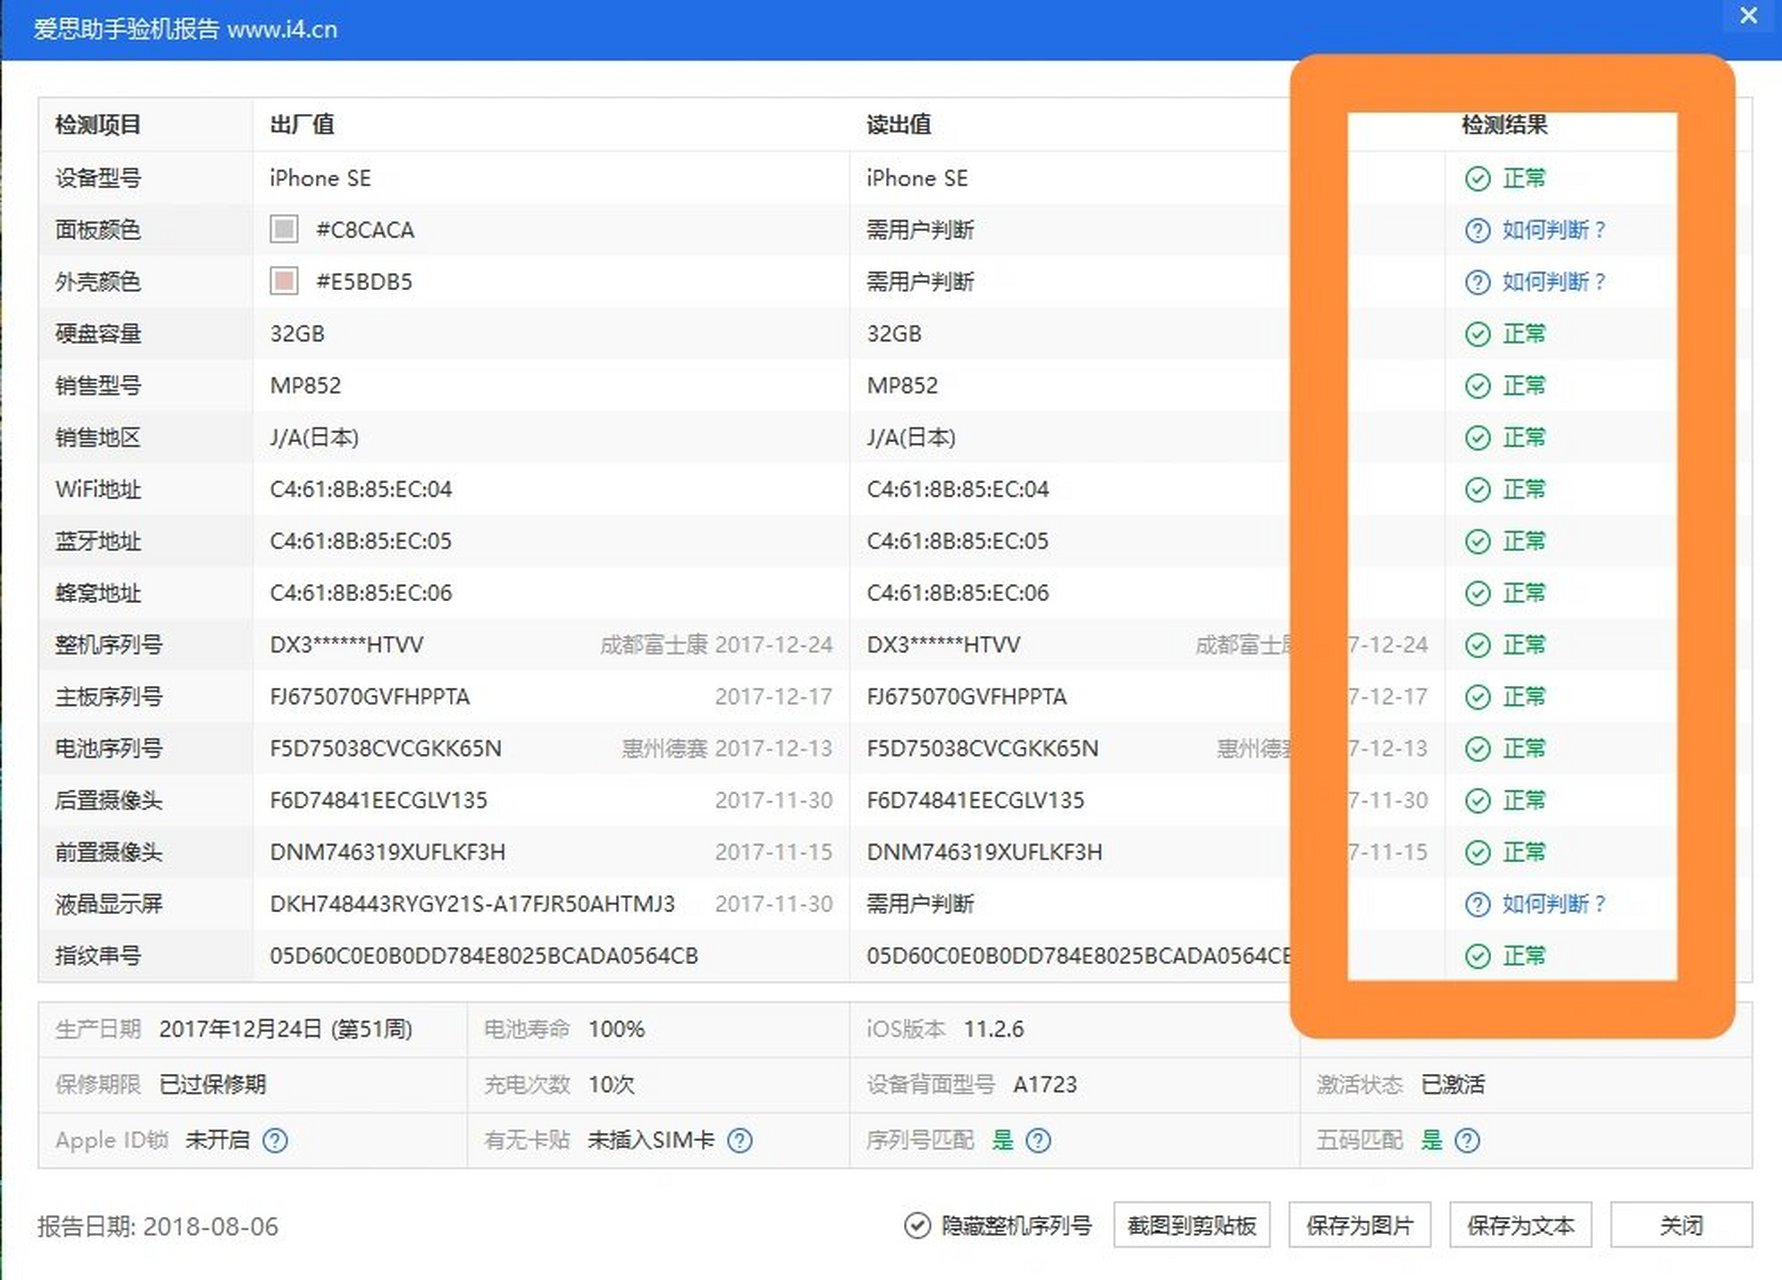Select factory rear camera serial F6D74841EECGLV135

click(x=379, y=801)
